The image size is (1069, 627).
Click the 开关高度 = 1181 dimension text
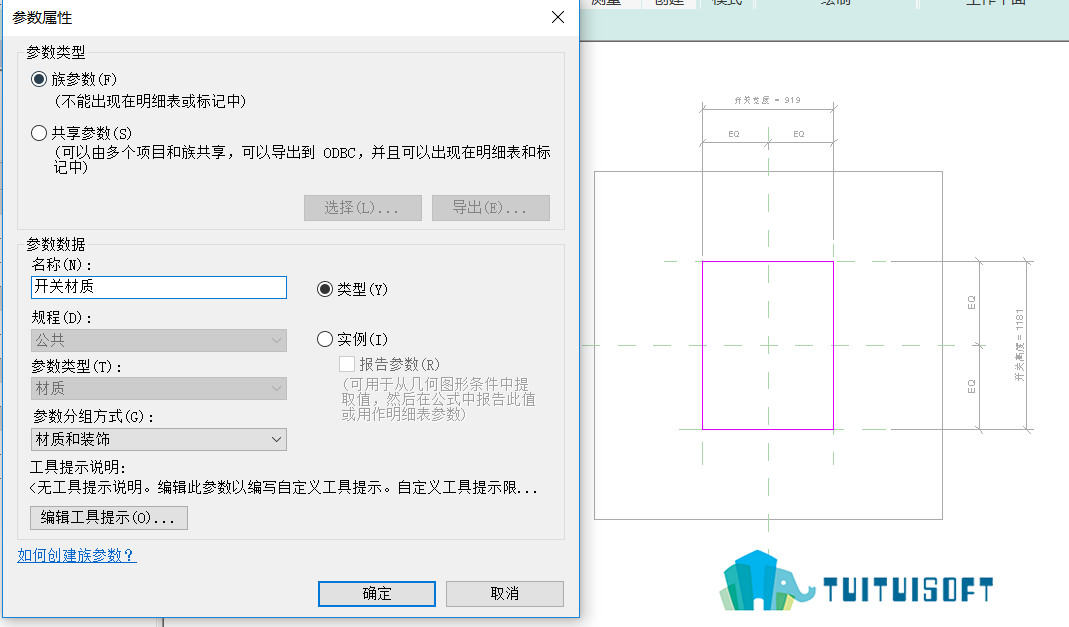pyautogui.click(x=1019, y=345)
